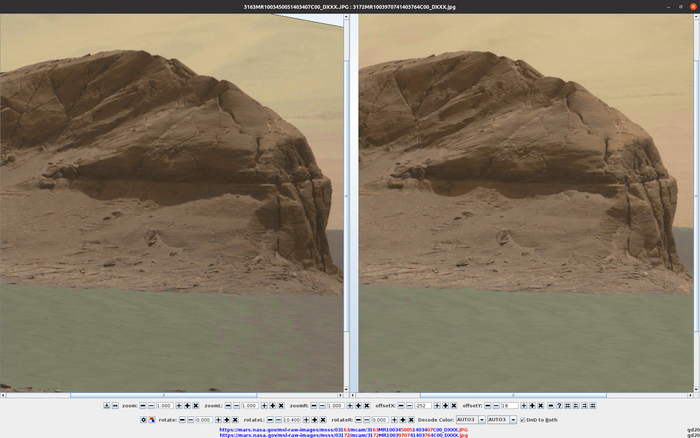The image size is (700, 438).
Task: Click the thick minus button for rotateL
Action: click(x=270, y=420)
